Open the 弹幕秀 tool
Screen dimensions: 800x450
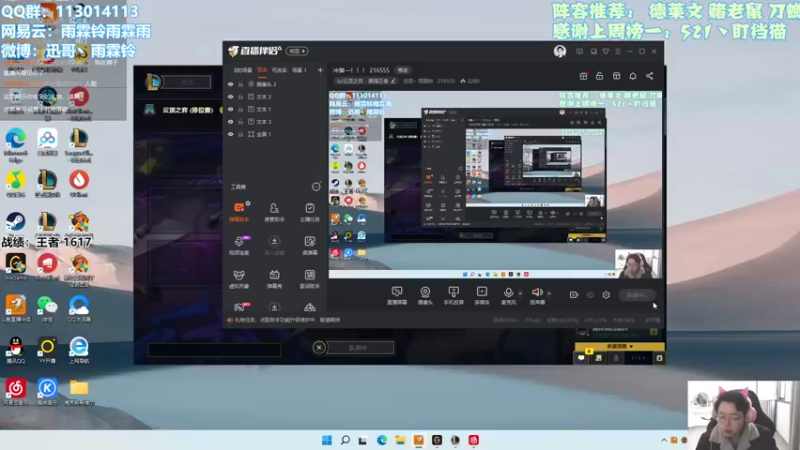(x=274, y=279)
